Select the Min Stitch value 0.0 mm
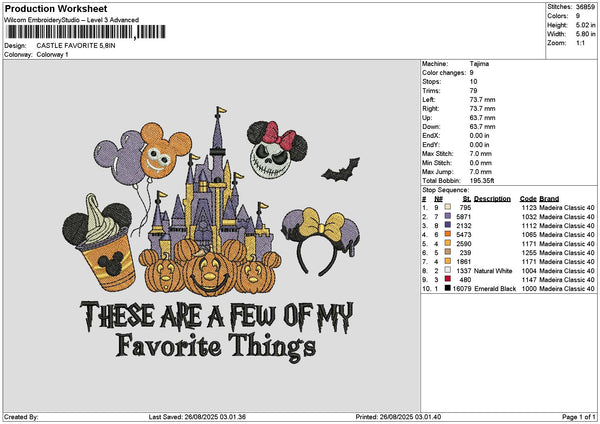600x424 pixels. (481, 163)
